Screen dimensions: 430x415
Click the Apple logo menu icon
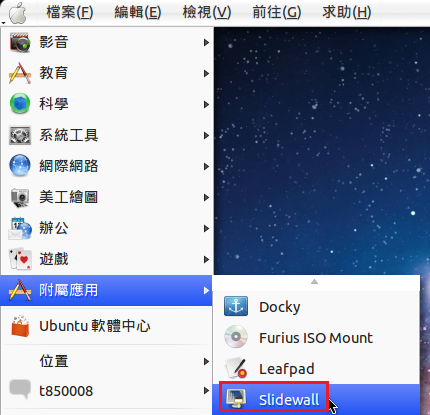(18, 13)
